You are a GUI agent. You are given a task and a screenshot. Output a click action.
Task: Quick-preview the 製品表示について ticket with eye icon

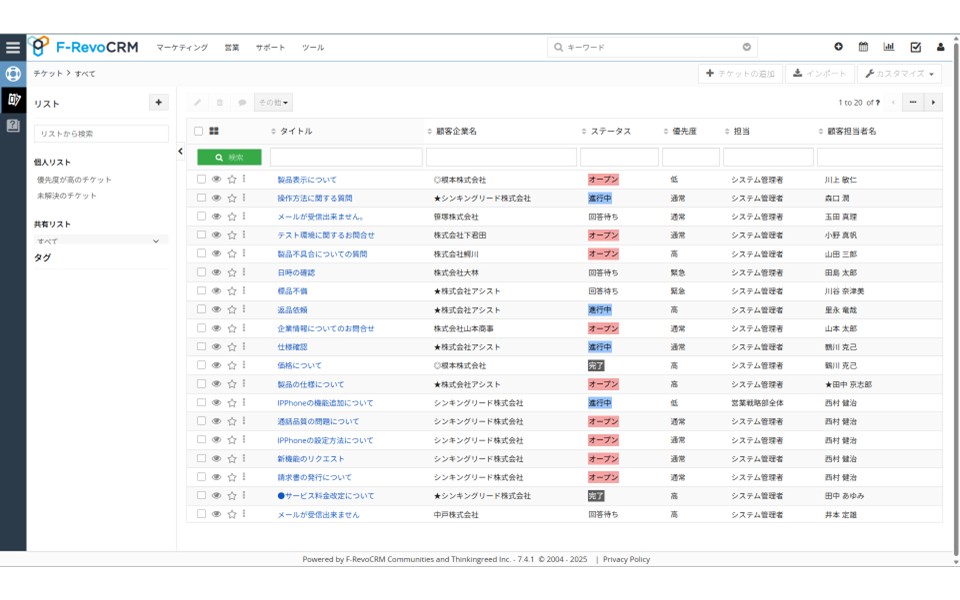click(216, 179)
